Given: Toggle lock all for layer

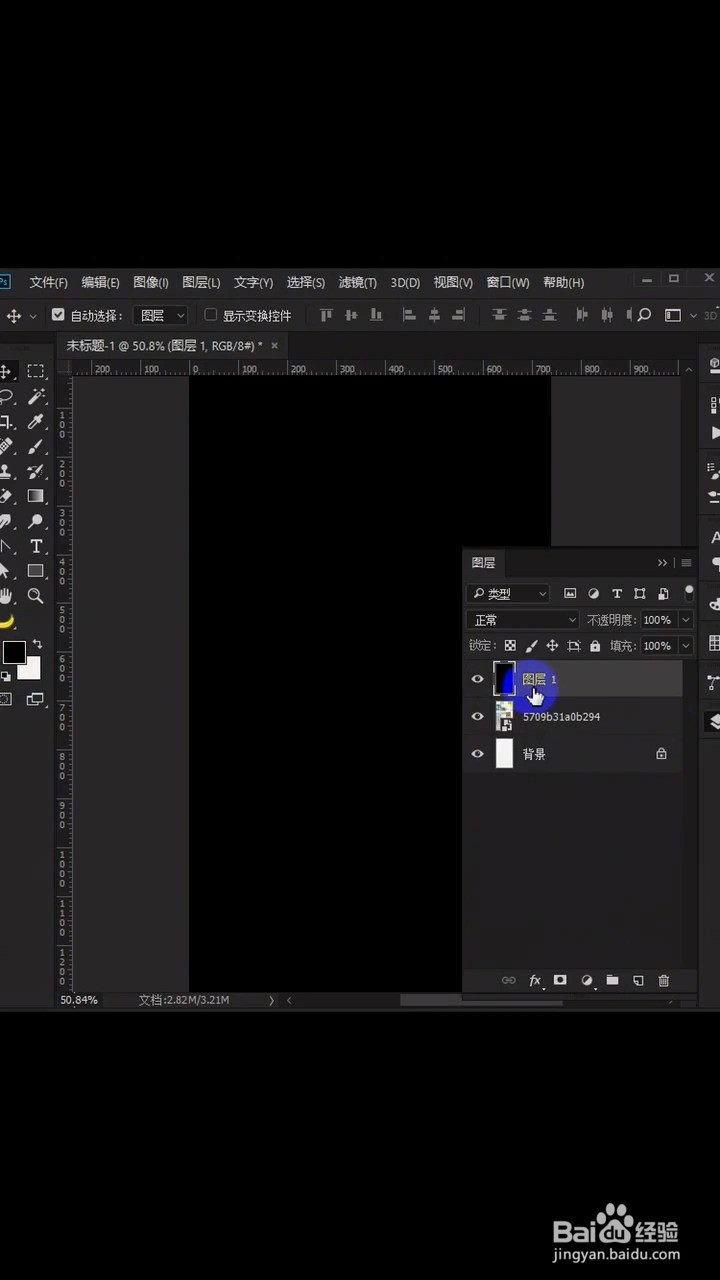Looking at the screenshot, I should tap(595, 646).
